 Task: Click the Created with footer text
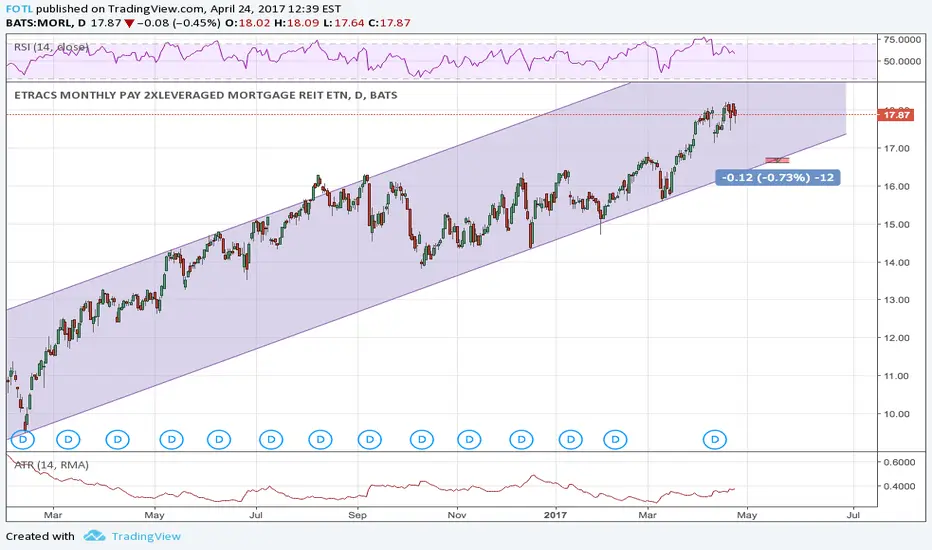[40, 536]
